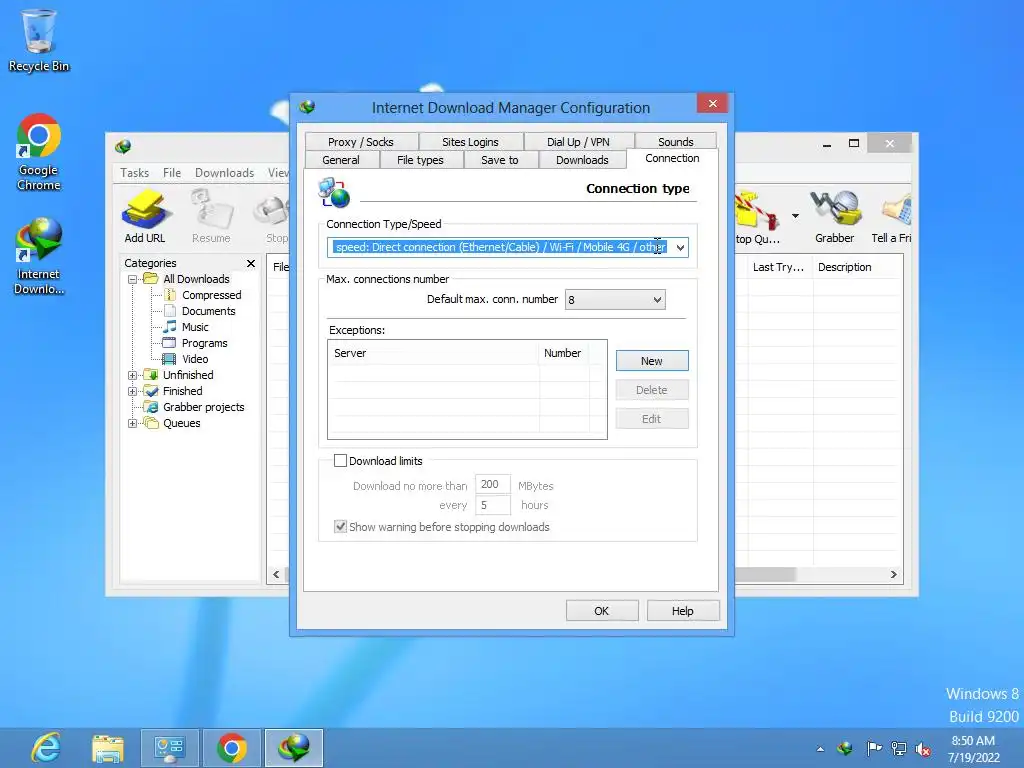Click New to add server exception

coord(652,360)
